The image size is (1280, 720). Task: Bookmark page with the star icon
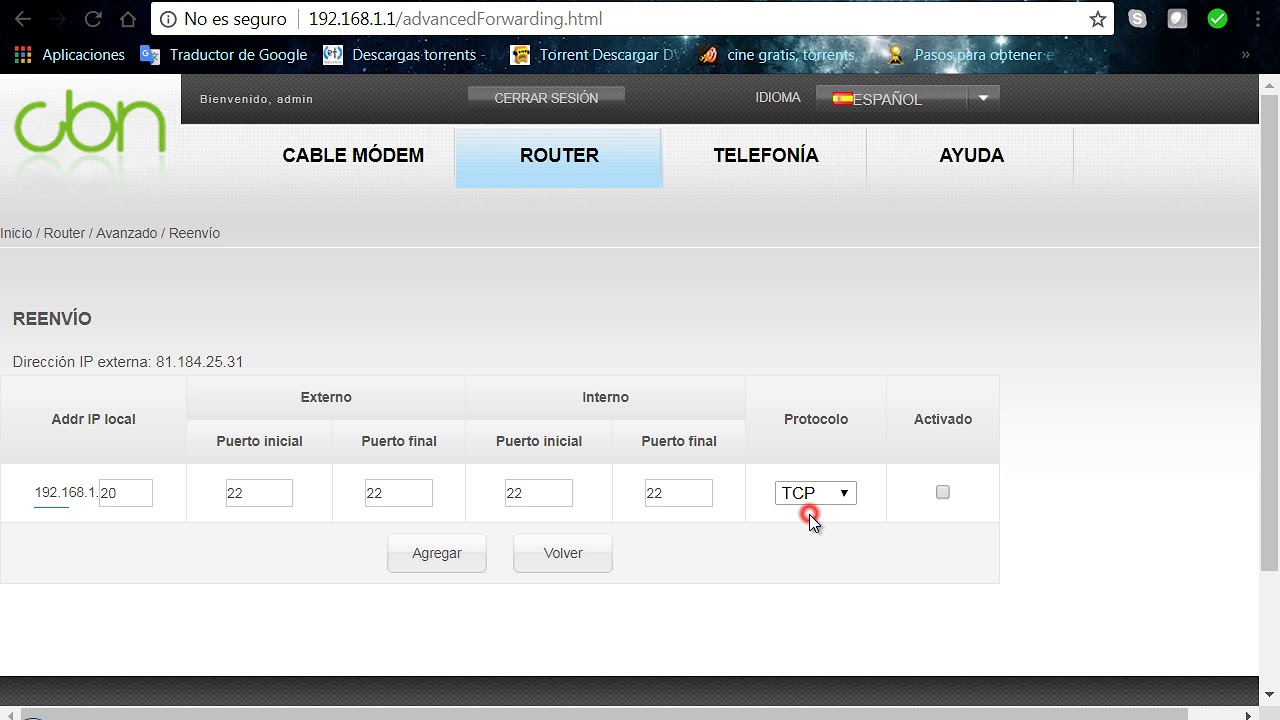pos(1098,19)
